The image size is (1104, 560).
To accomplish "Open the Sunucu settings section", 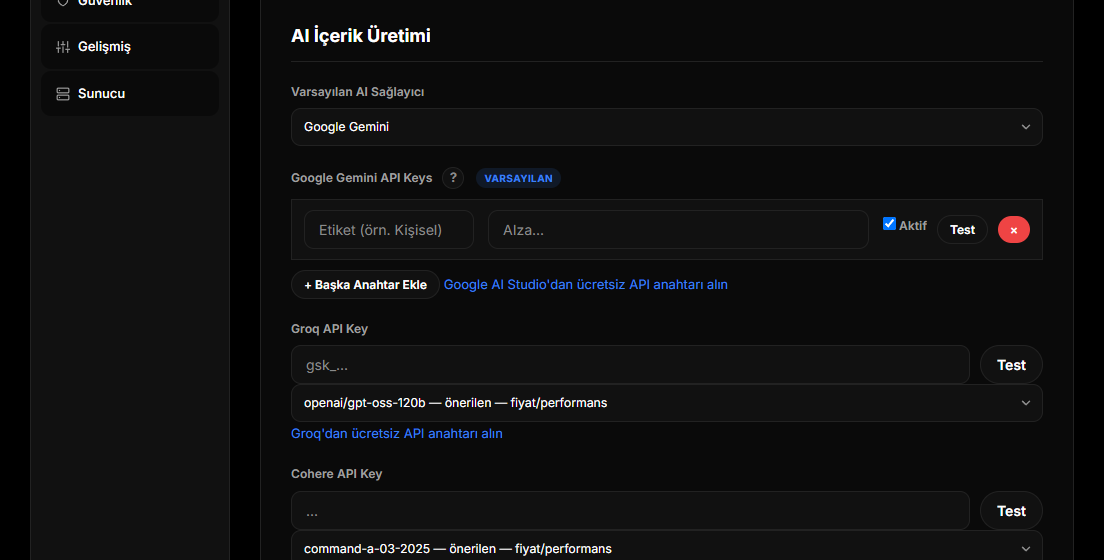I will [x=130, y=94].
